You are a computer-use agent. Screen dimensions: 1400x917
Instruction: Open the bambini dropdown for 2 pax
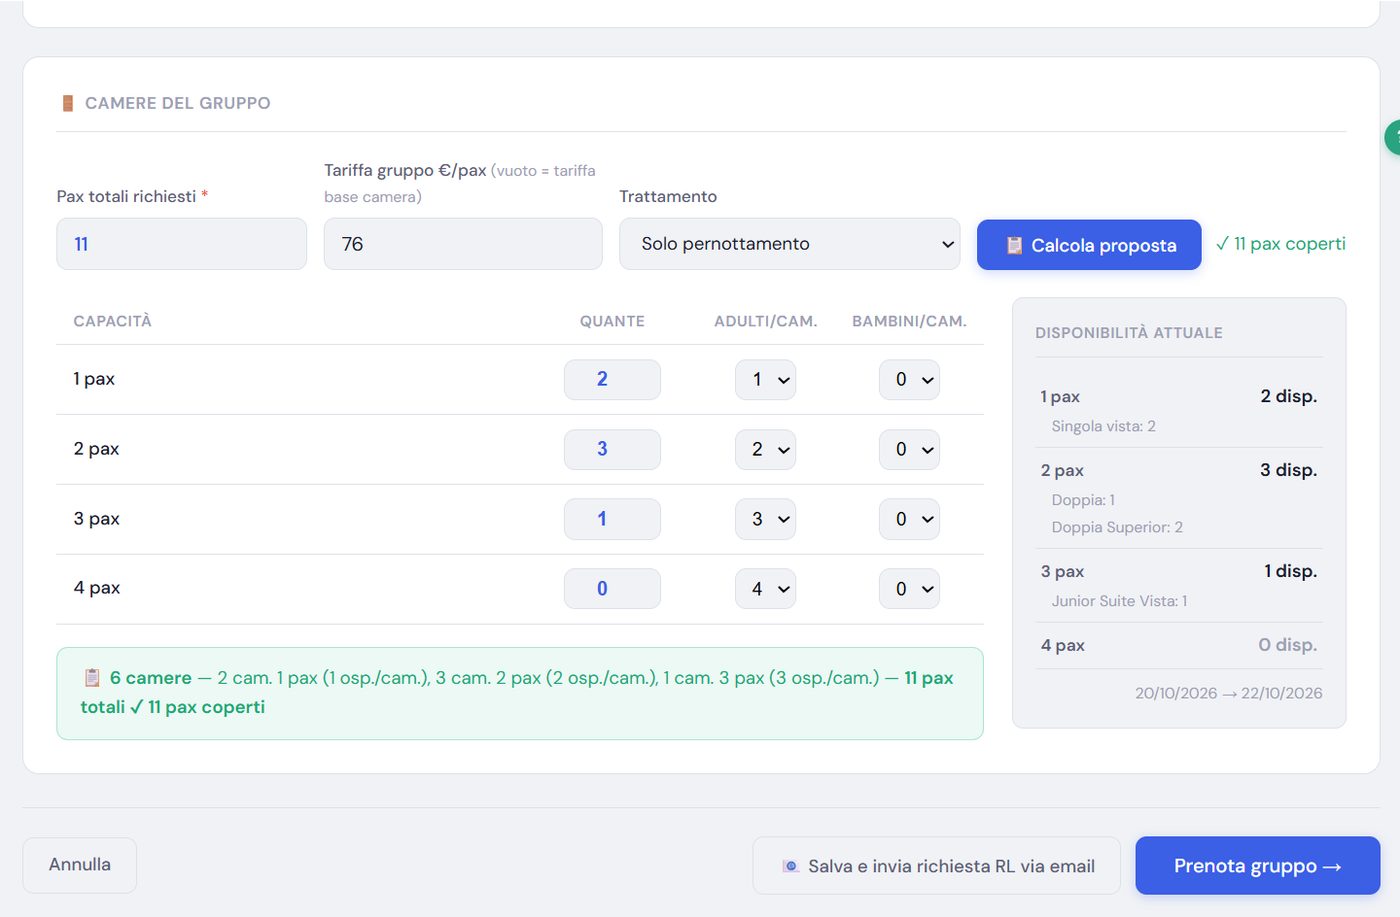coord(909,450)
